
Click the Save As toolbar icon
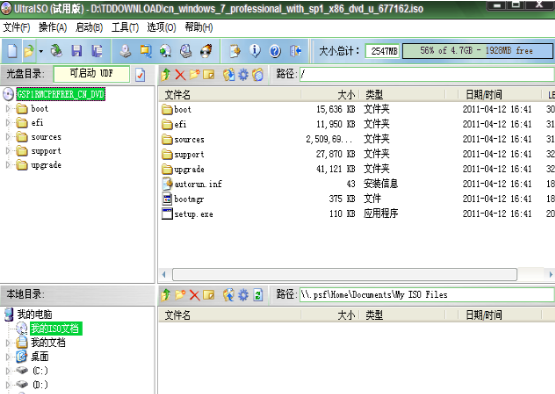[x=97, y=51]
